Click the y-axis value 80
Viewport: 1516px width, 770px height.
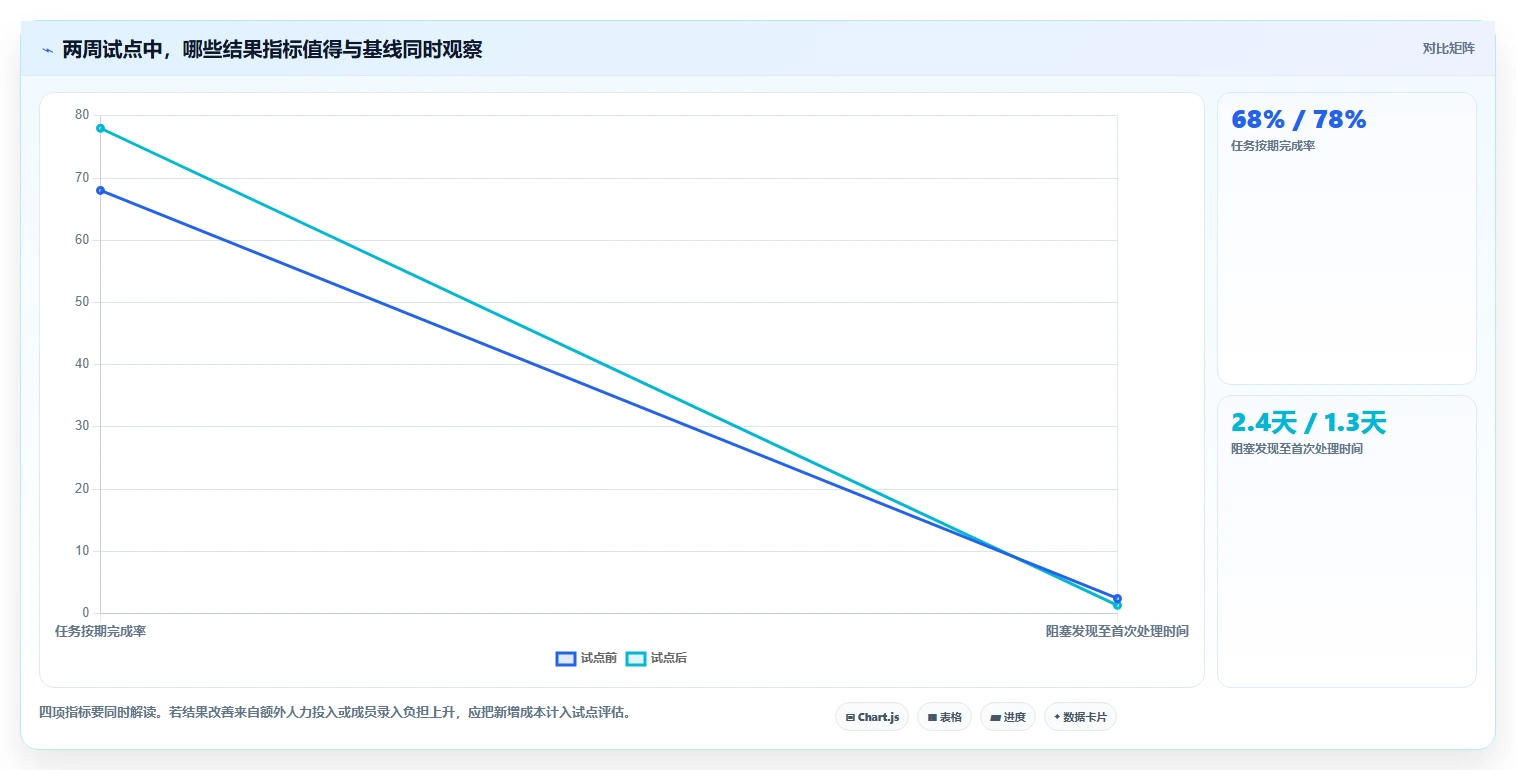(82, 115)
